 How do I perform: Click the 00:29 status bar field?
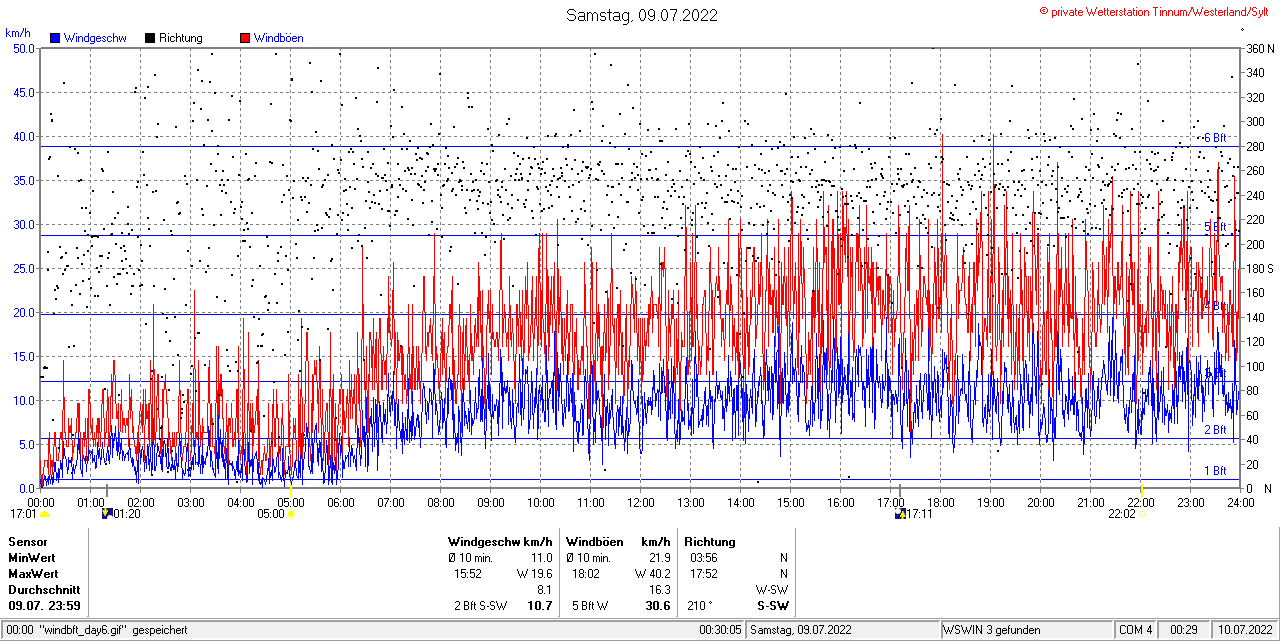coord(1185,630)
